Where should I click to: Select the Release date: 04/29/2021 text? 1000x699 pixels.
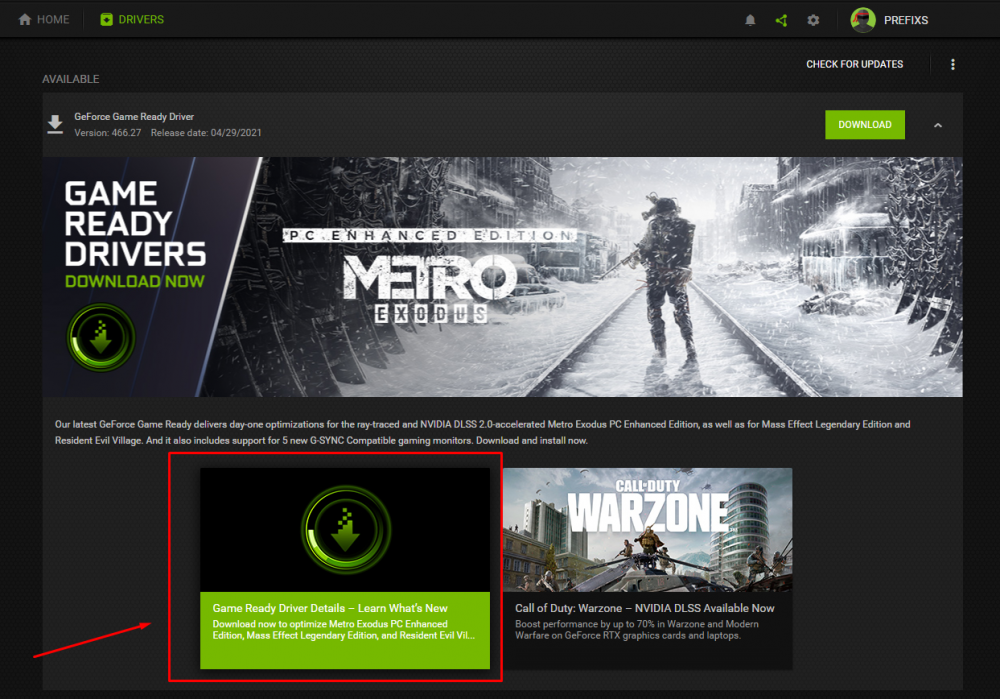206,133
